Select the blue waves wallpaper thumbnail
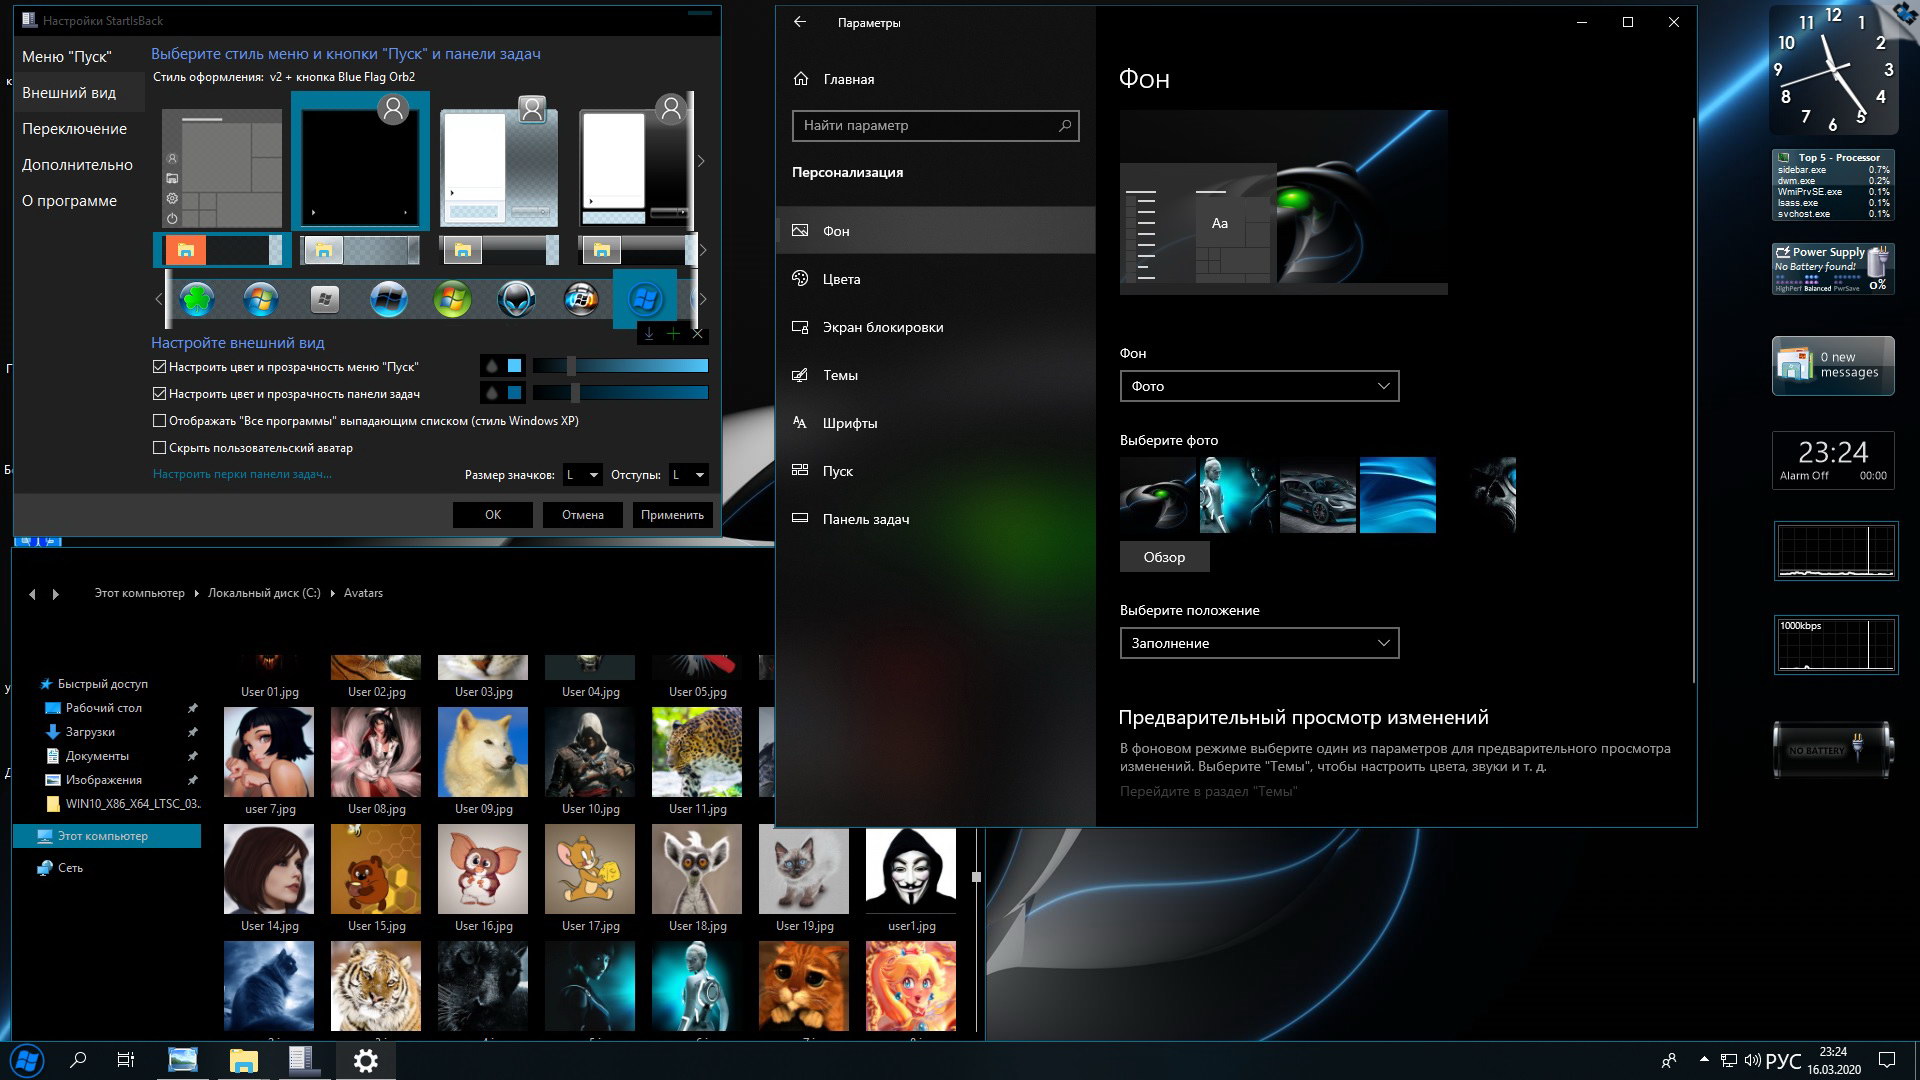 1398,495
